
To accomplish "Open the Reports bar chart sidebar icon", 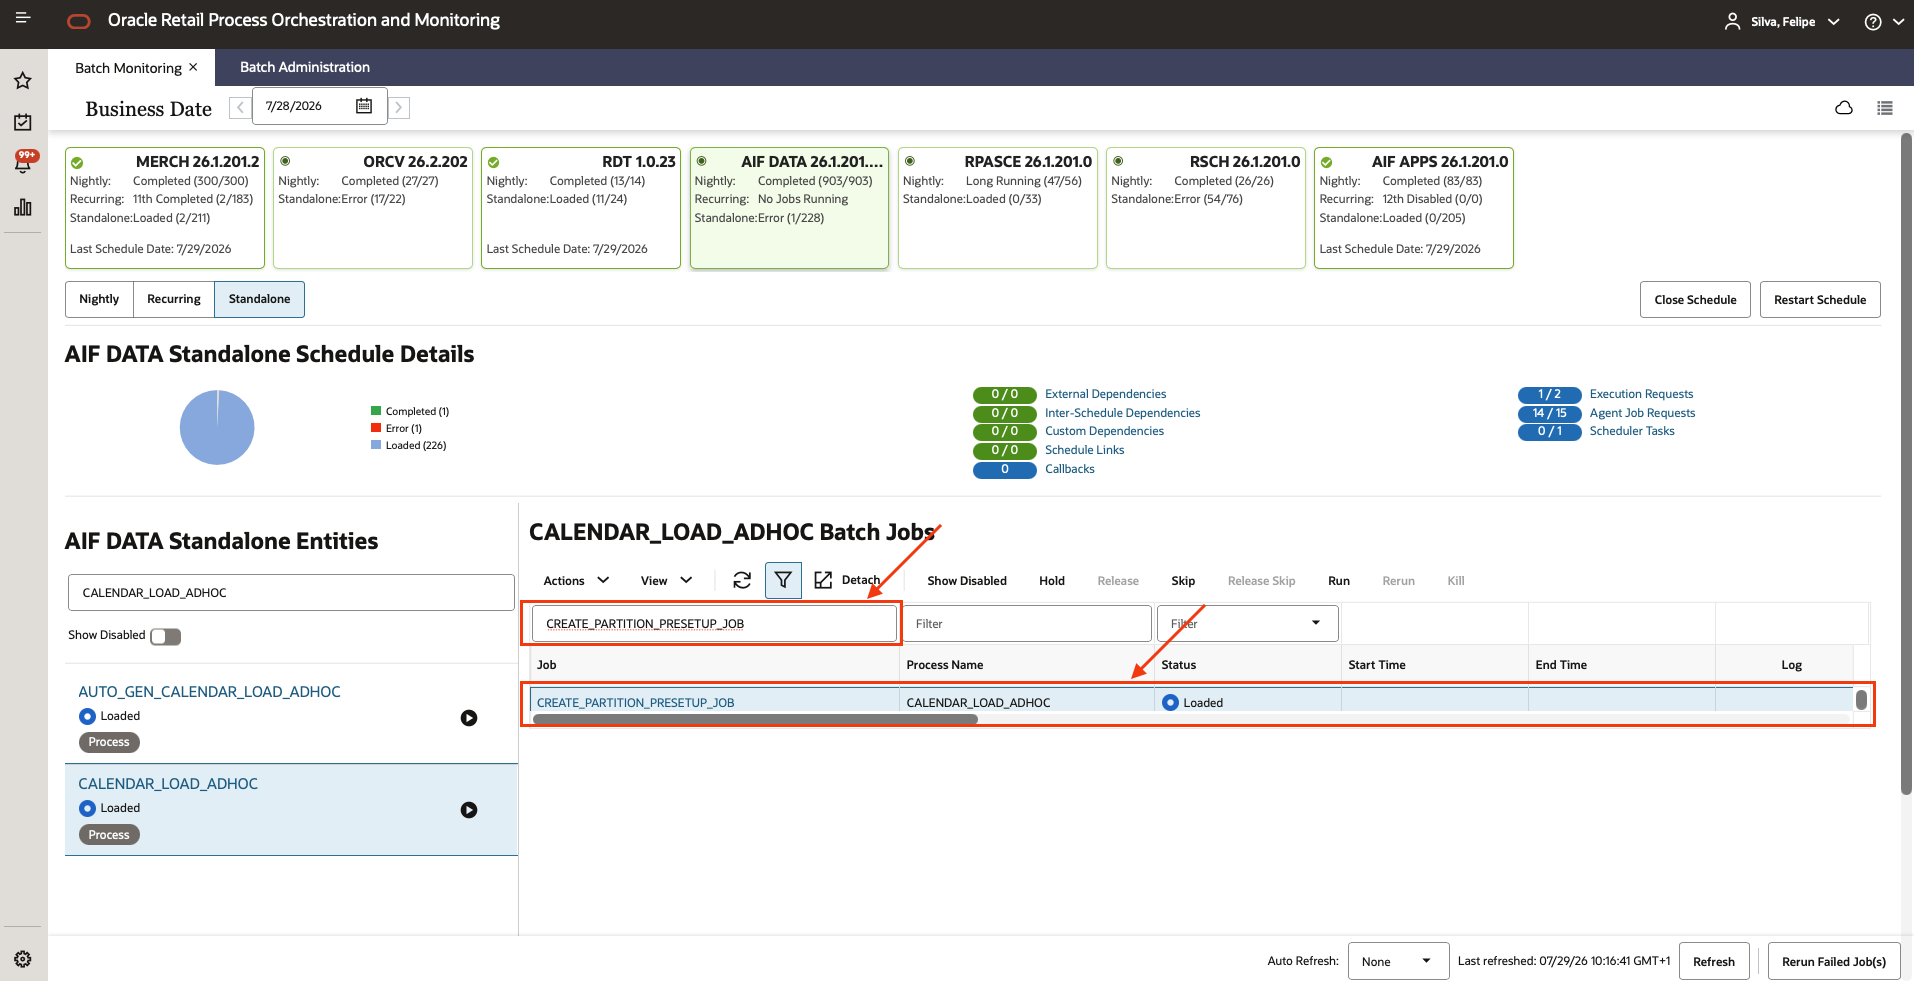I will [x=23, y=207].
